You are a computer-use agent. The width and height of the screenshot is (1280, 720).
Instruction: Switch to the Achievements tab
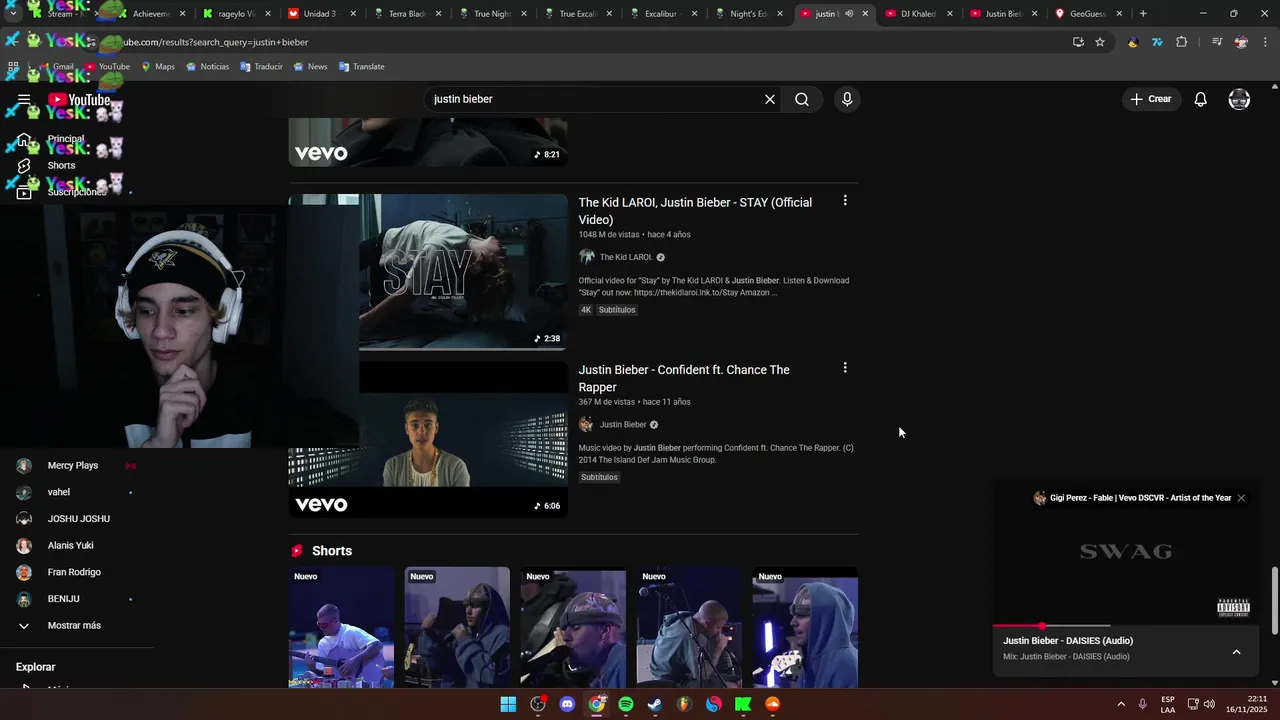tap(152, 14)
